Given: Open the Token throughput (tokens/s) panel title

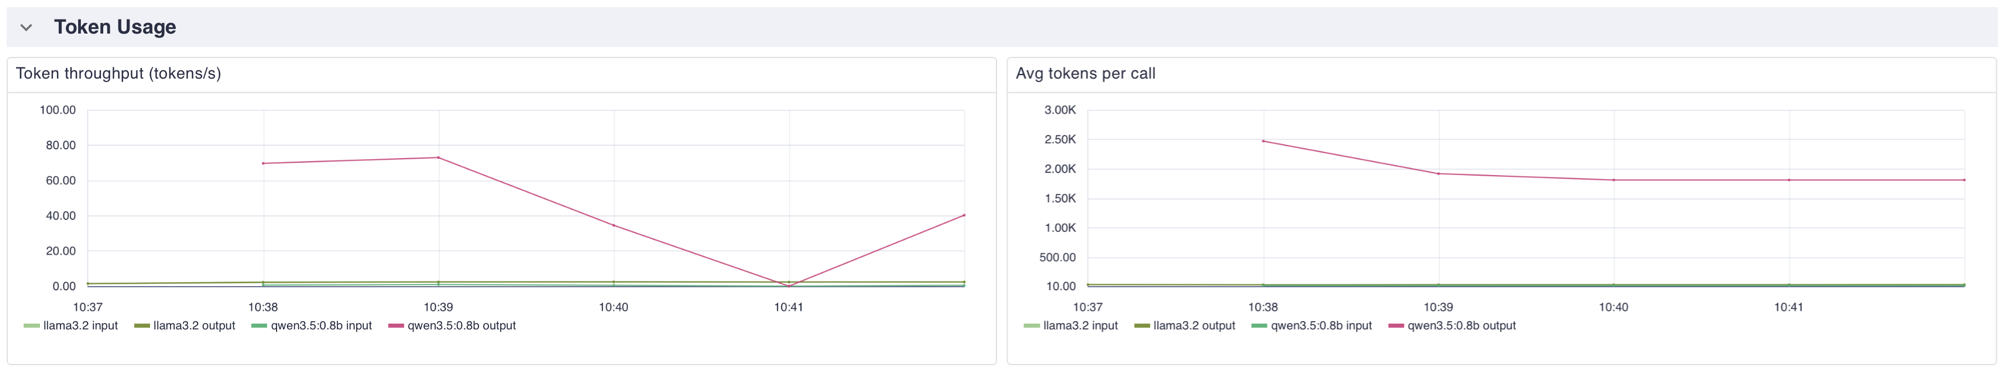Looking at the screenshot, I should (118, 74).
